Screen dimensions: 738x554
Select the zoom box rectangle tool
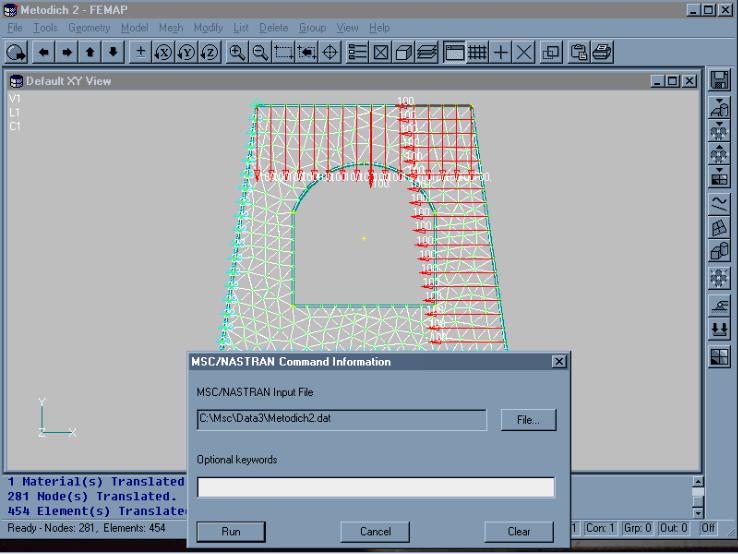tap(283, 52)
